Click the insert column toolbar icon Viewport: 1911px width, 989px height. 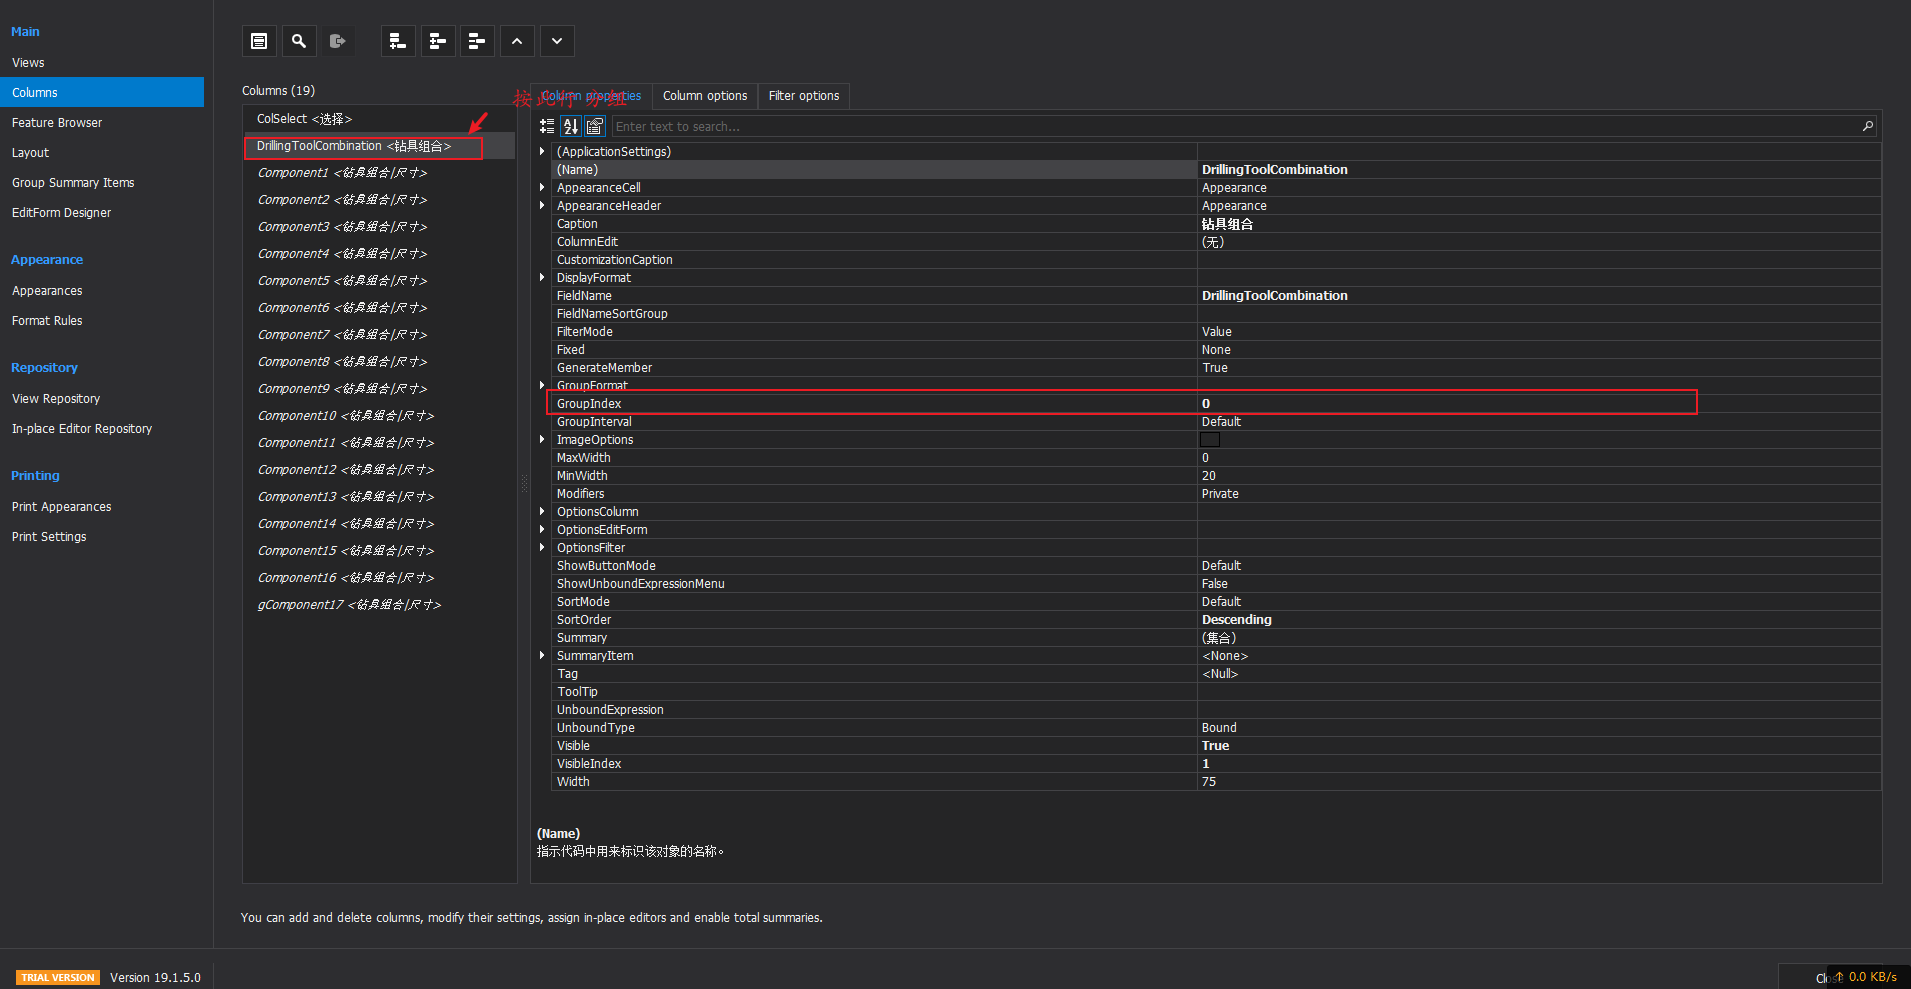[x=438, y=41]
